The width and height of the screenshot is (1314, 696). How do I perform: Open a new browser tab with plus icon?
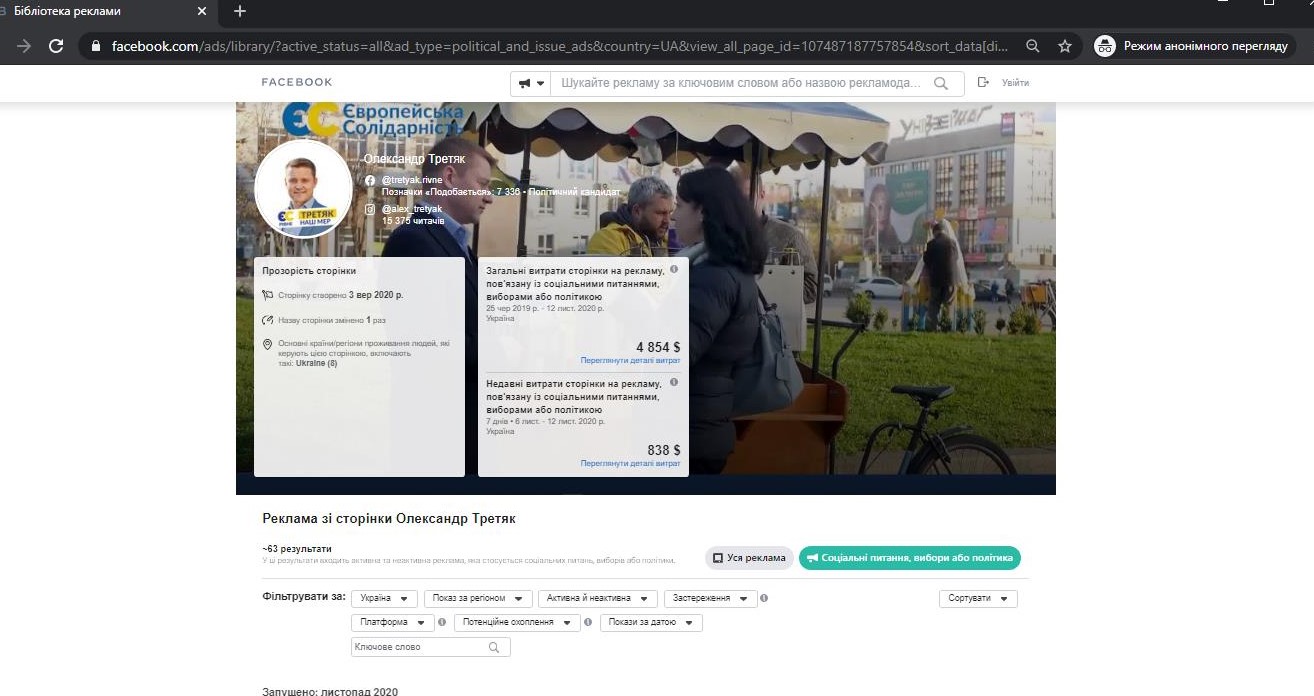point(239,12)
